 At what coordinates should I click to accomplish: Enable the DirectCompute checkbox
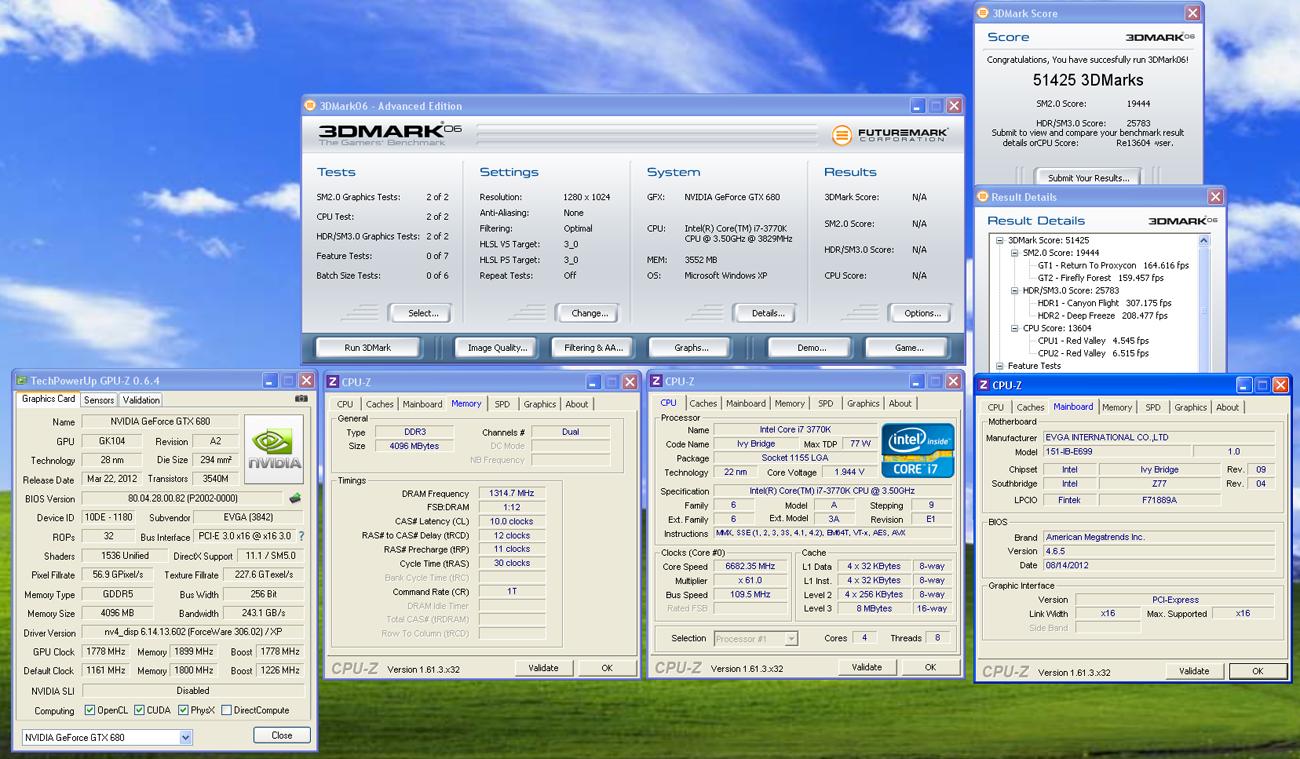pos(226,711)
